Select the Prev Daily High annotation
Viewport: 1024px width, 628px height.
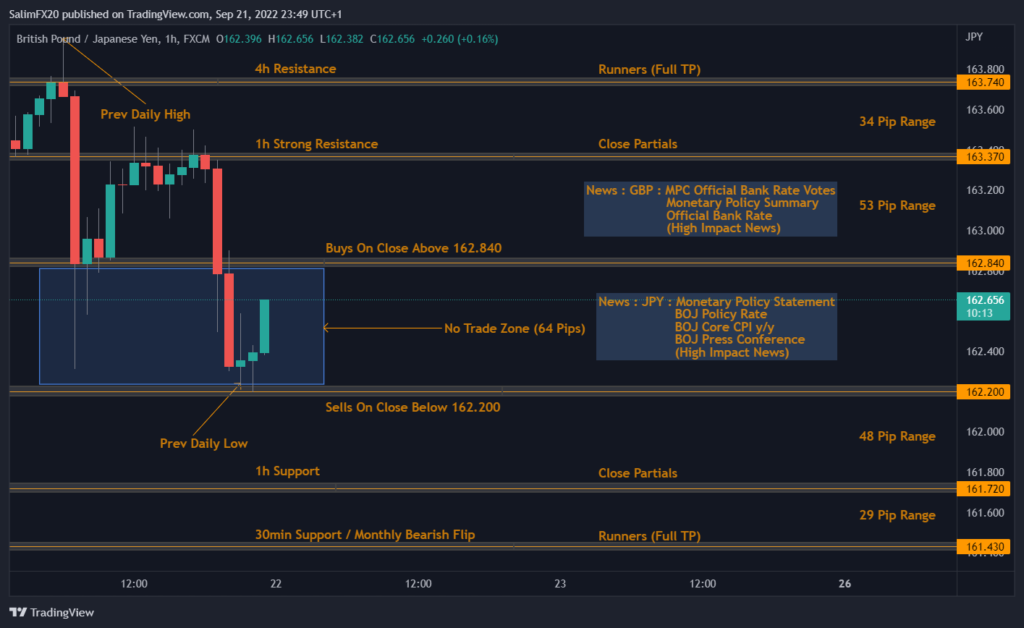(145, 114)
